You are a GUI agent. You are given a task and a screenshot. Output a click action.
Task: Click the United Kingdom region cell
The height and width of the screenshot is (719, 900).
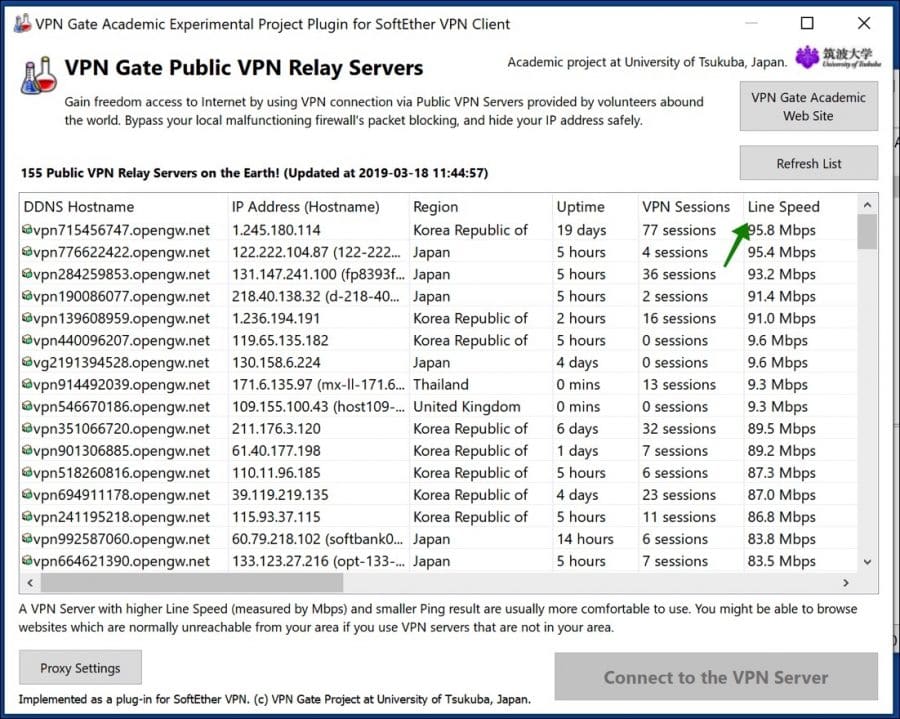click(x=467, y=406)
